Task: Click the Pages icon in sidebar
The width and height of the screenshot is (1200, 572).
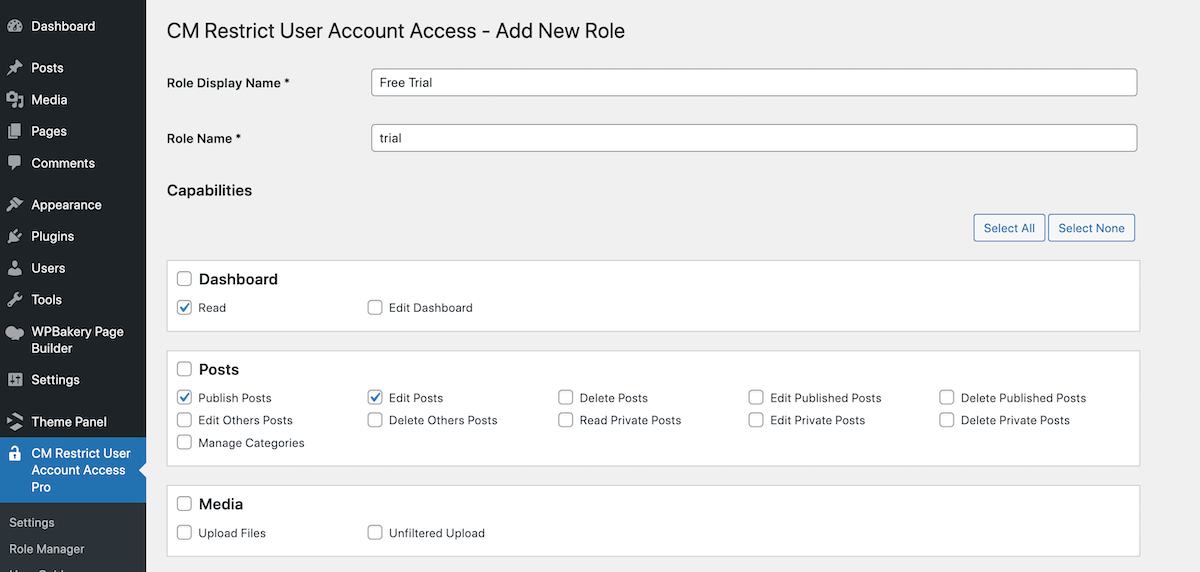Action: click(x=14, y=131)
